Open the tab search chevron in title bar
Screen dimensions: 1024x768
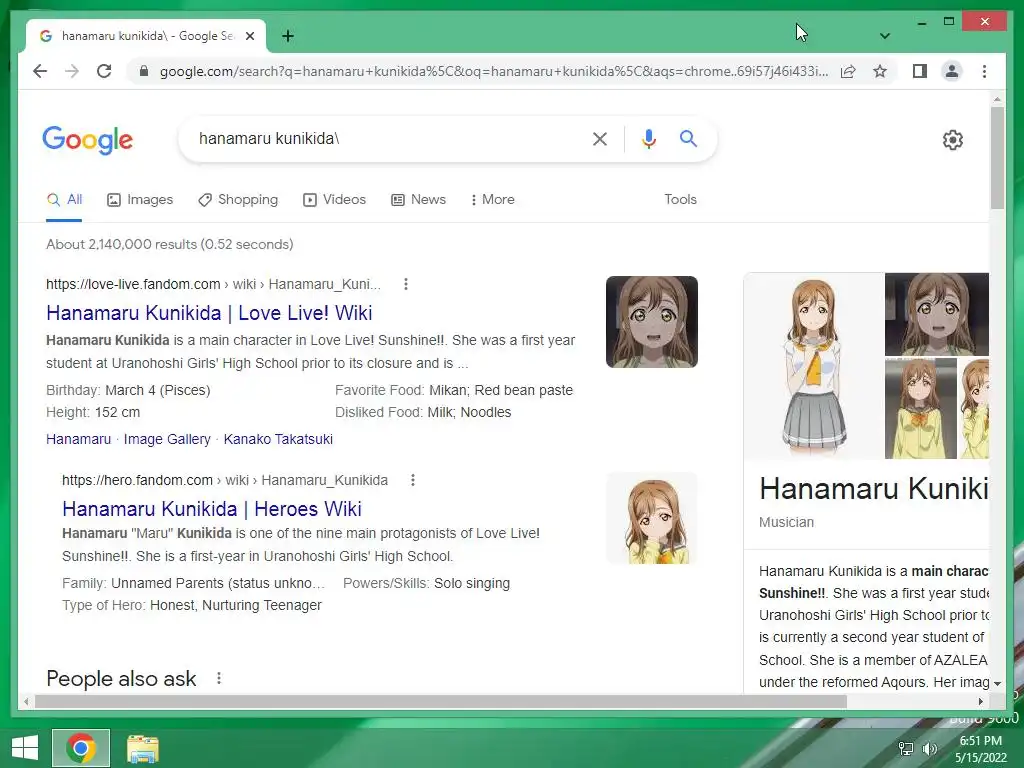(x=884, y=36)
